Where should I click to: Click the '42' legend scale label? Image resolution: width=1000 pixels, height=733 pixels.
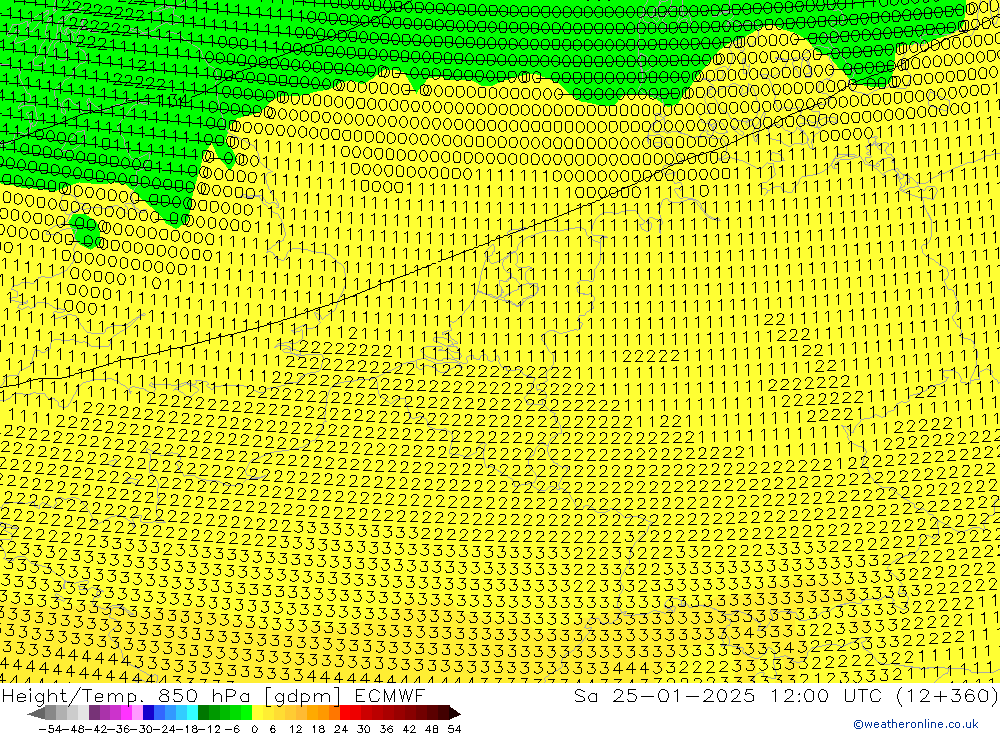click(x=409, y=729)
